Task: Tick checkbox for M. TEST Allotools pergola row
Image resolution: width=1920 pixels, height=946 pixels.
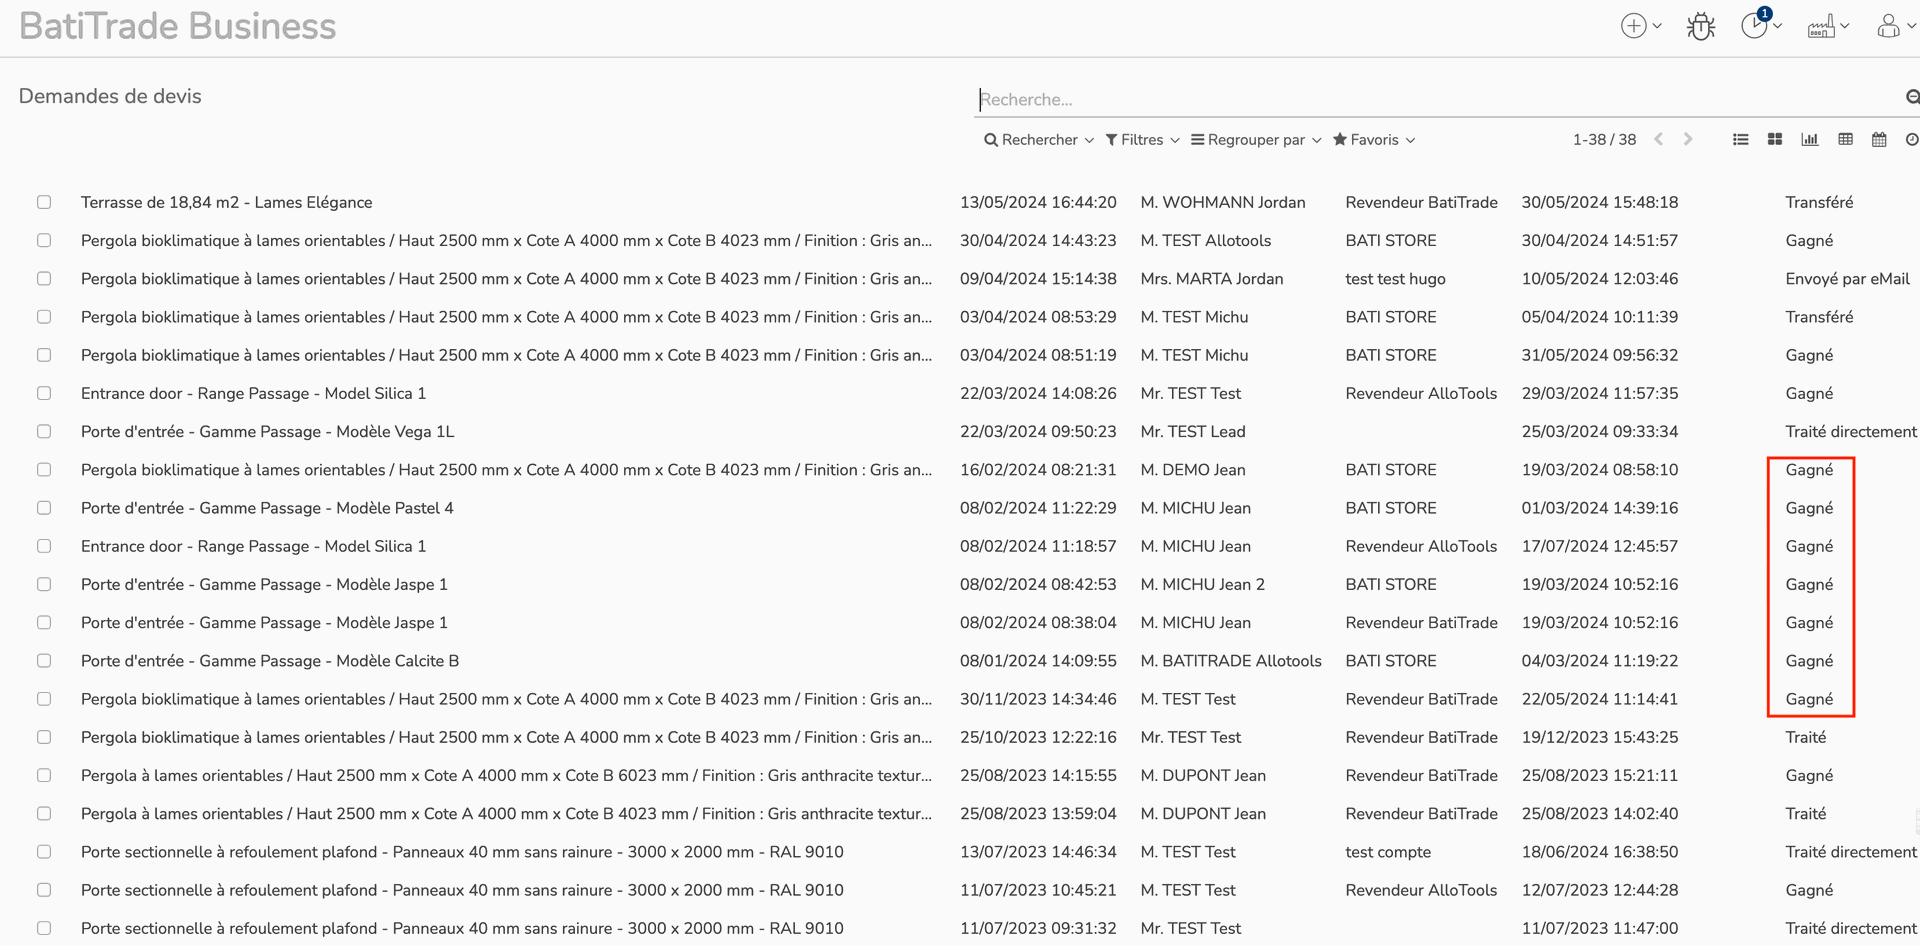Action: (44, 240)
